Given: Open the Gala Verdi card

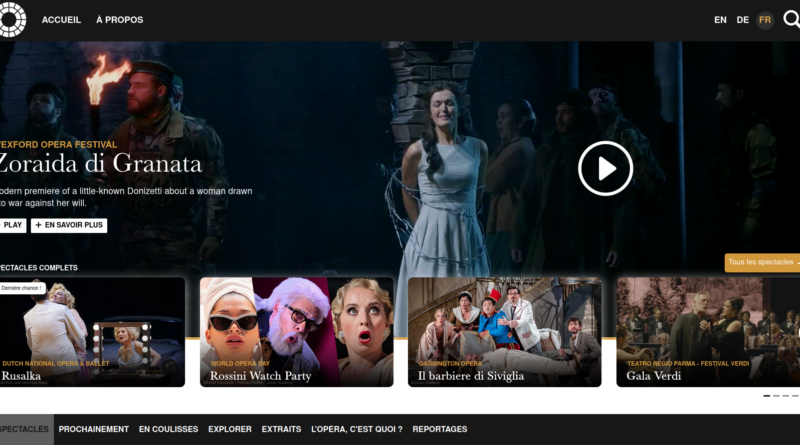Looking at the screenshot, I should (708, 332).
